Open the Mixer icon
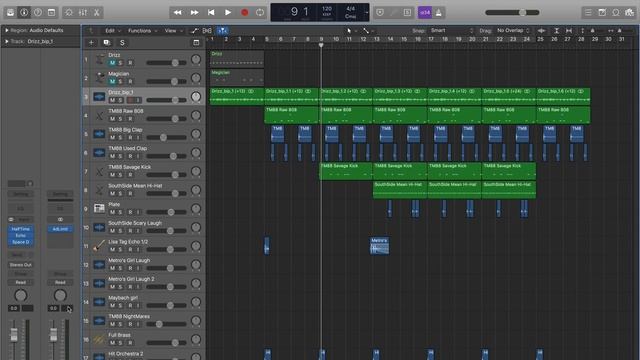640x360 pixels. pyautogui.click(x=83, y=13)
